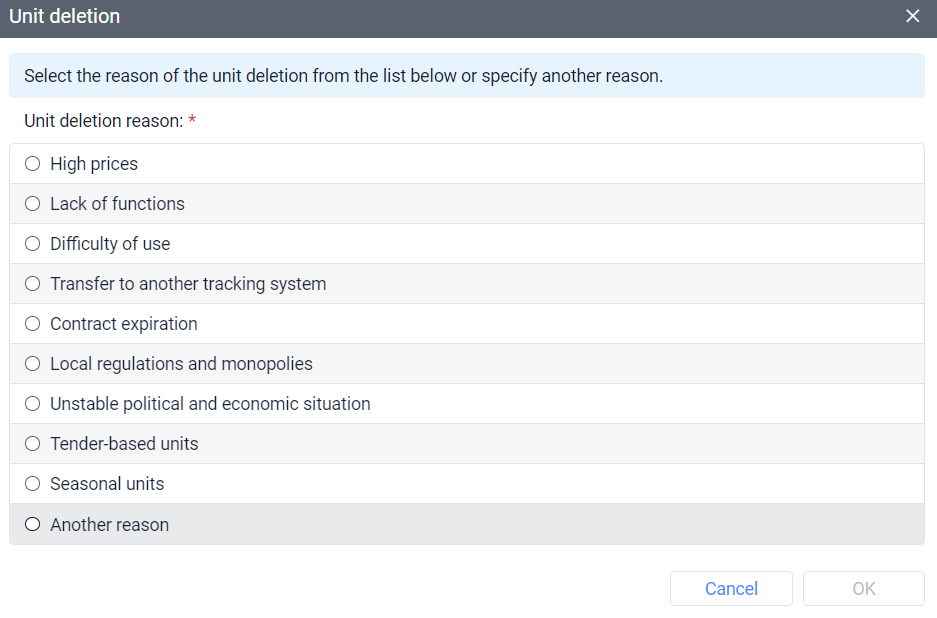Choose Unstable political and economic situation
Image resolution: width=937 pixels, height=618 pixels.
[x=32, y=403]
